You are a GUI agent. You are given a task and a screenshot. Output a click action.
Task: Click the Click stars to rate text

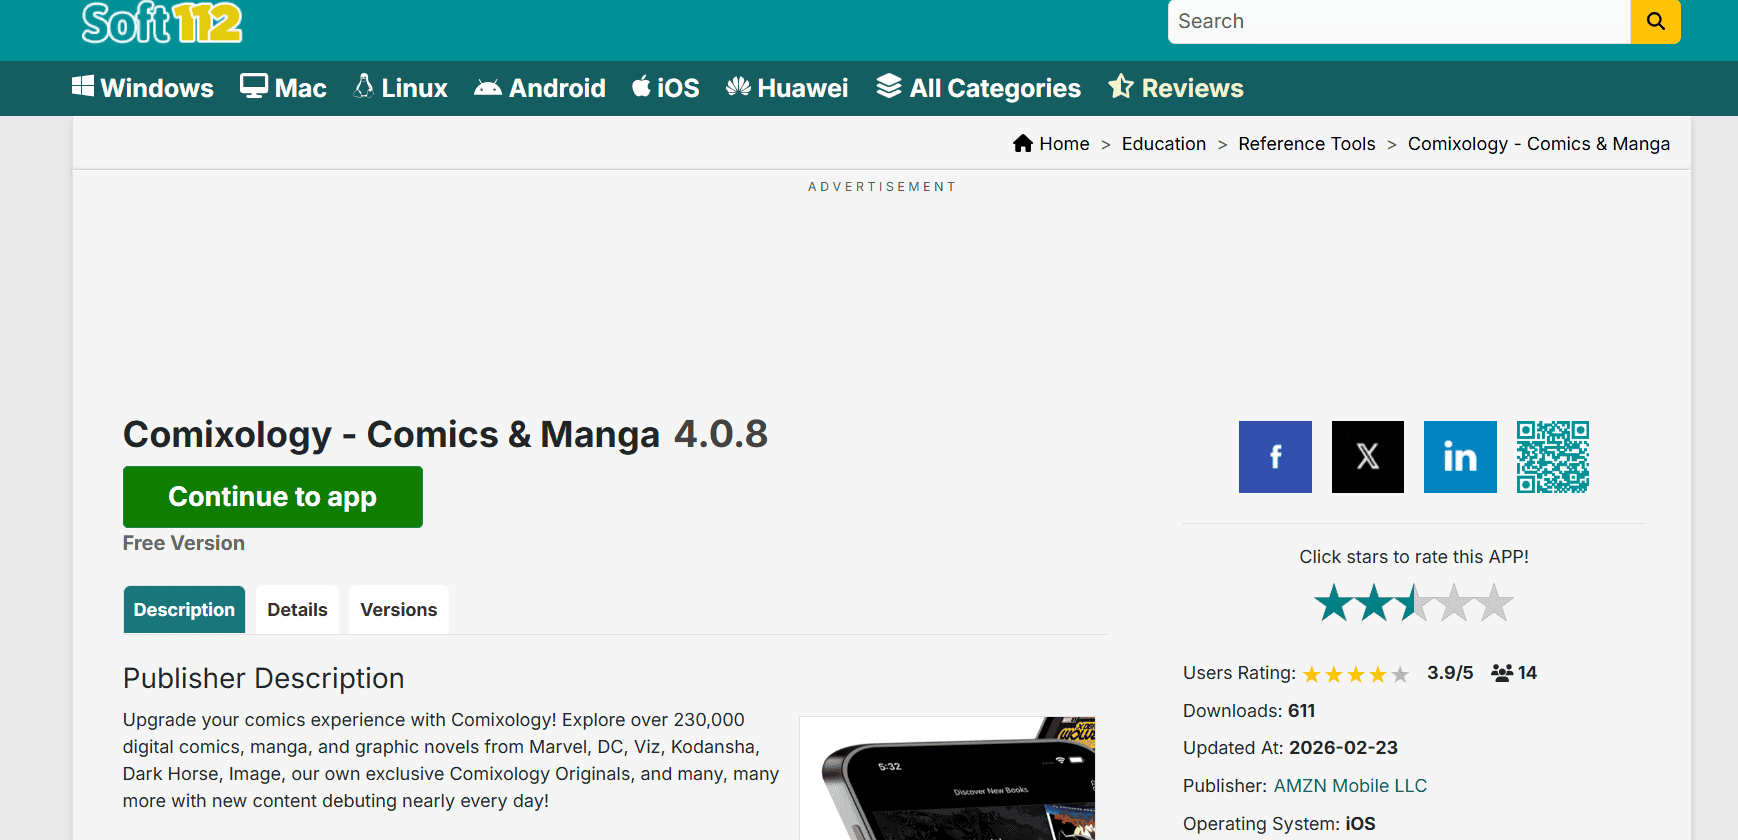[x=1414, y=557]
